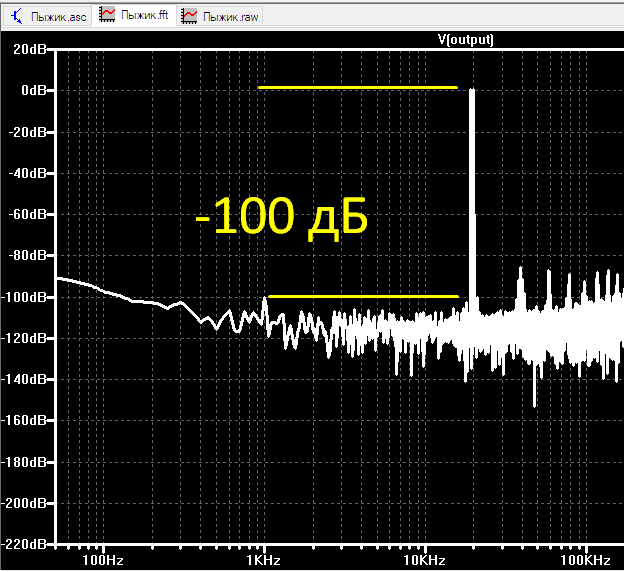Viewport: 624px width, 572px height.
Task: Click the -220dB axis label at bottom
Action: click(23, 544)
